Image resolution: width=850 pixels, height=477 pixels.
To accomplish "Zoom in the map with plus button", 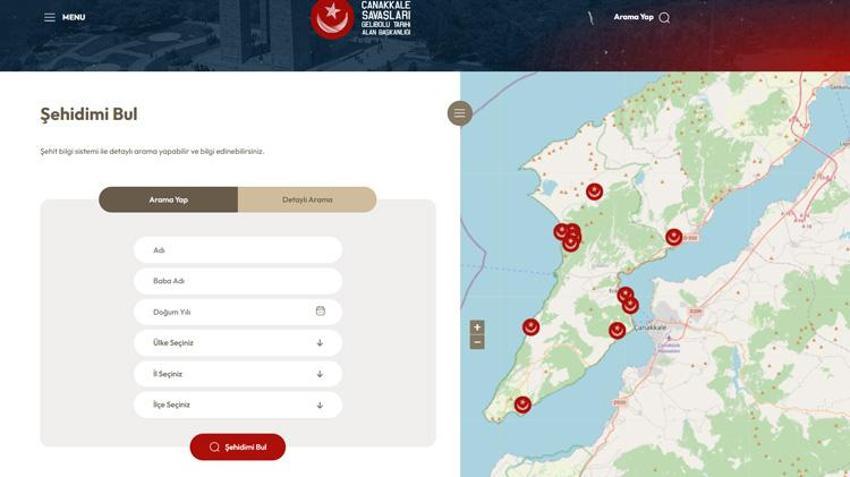I will coord(477,327).
